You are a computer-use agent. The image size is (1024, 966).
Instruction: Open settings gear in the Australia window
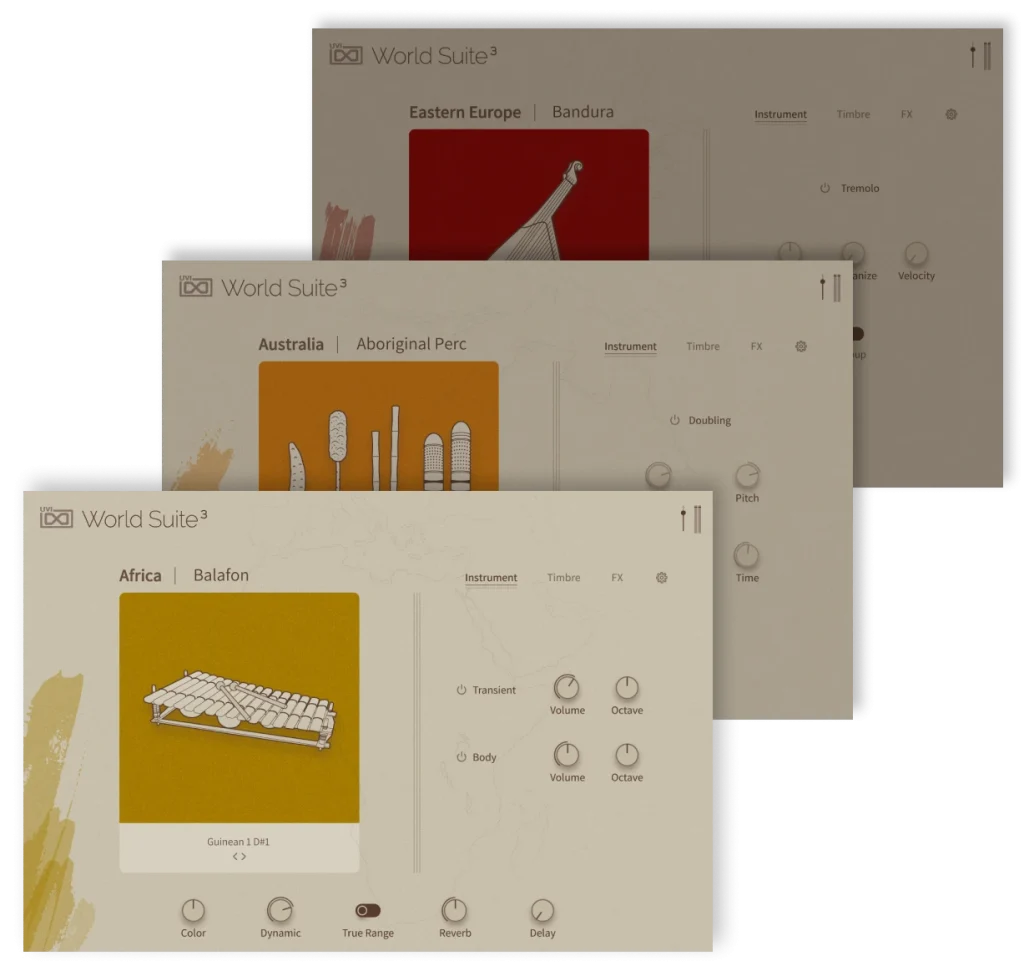click(x=801, y=347)
